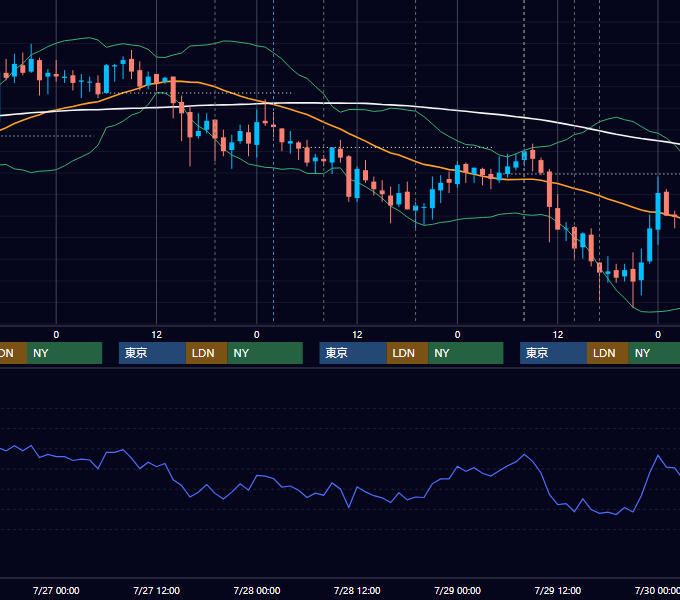The width and height of the screenshot is (680, 600).
Task: Click the 7/27 12:00 date axis label
Action: 156,590
